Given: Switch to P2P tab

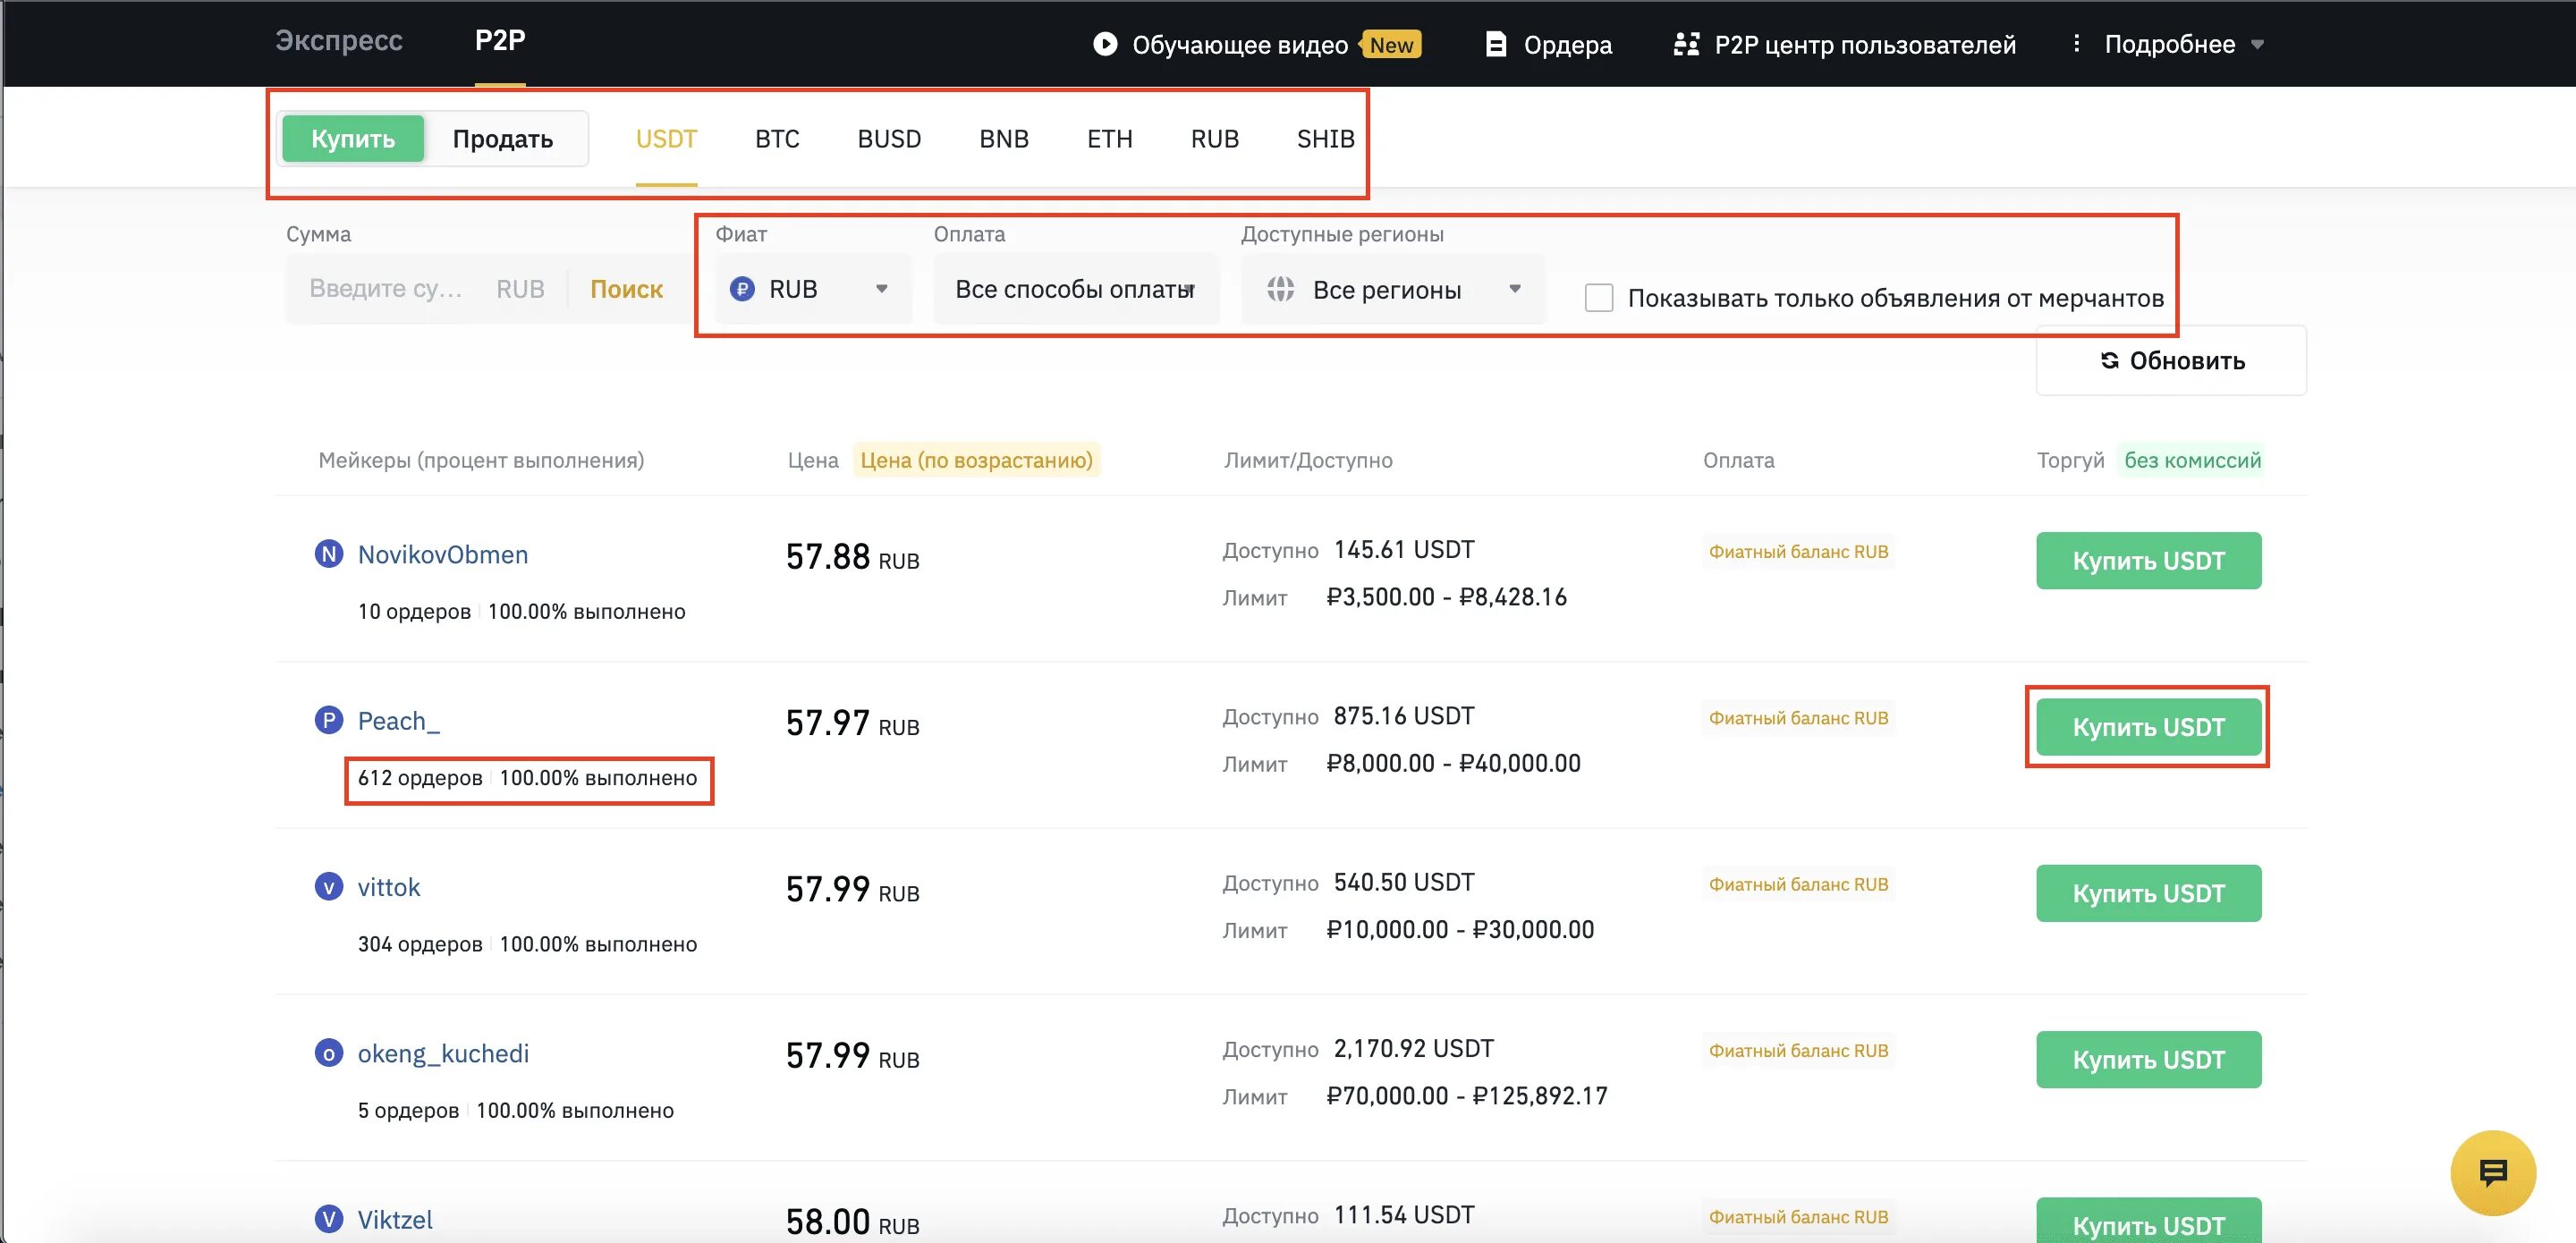Looking at the screenshot, I should click(x=500, y=40).
